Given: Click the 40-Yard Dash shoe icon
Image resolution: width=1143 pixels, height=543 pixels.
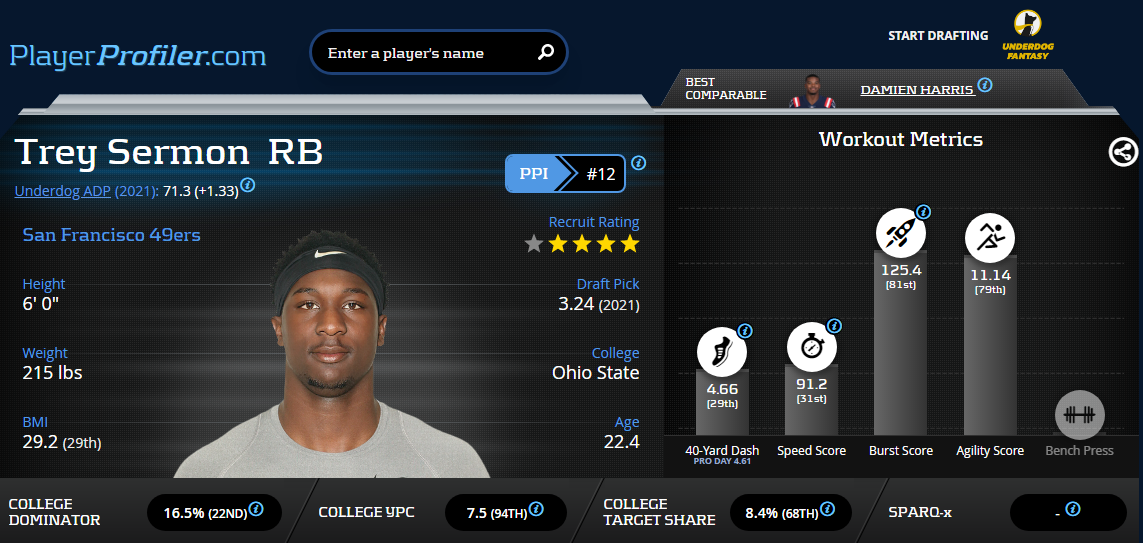Looking at the screenshot, I should [722, 352].
